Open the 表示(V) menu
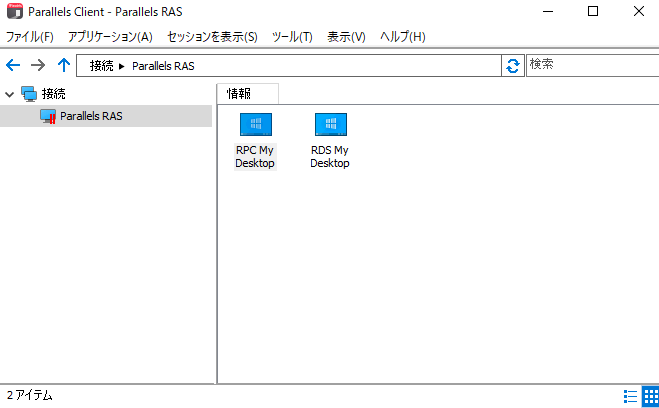The height and width of the screenshot is (408, 659). tap(346, 37)
